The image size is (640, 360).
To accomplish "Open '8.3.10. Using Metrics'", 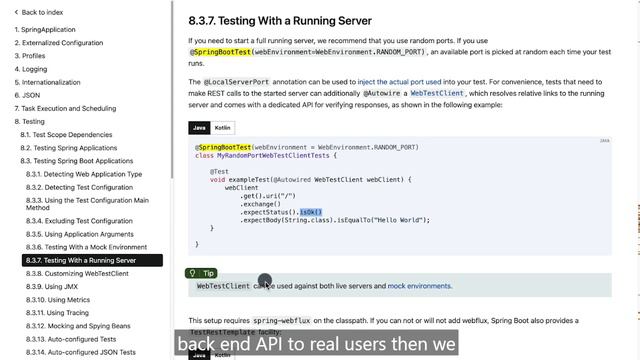I will 58,300.
